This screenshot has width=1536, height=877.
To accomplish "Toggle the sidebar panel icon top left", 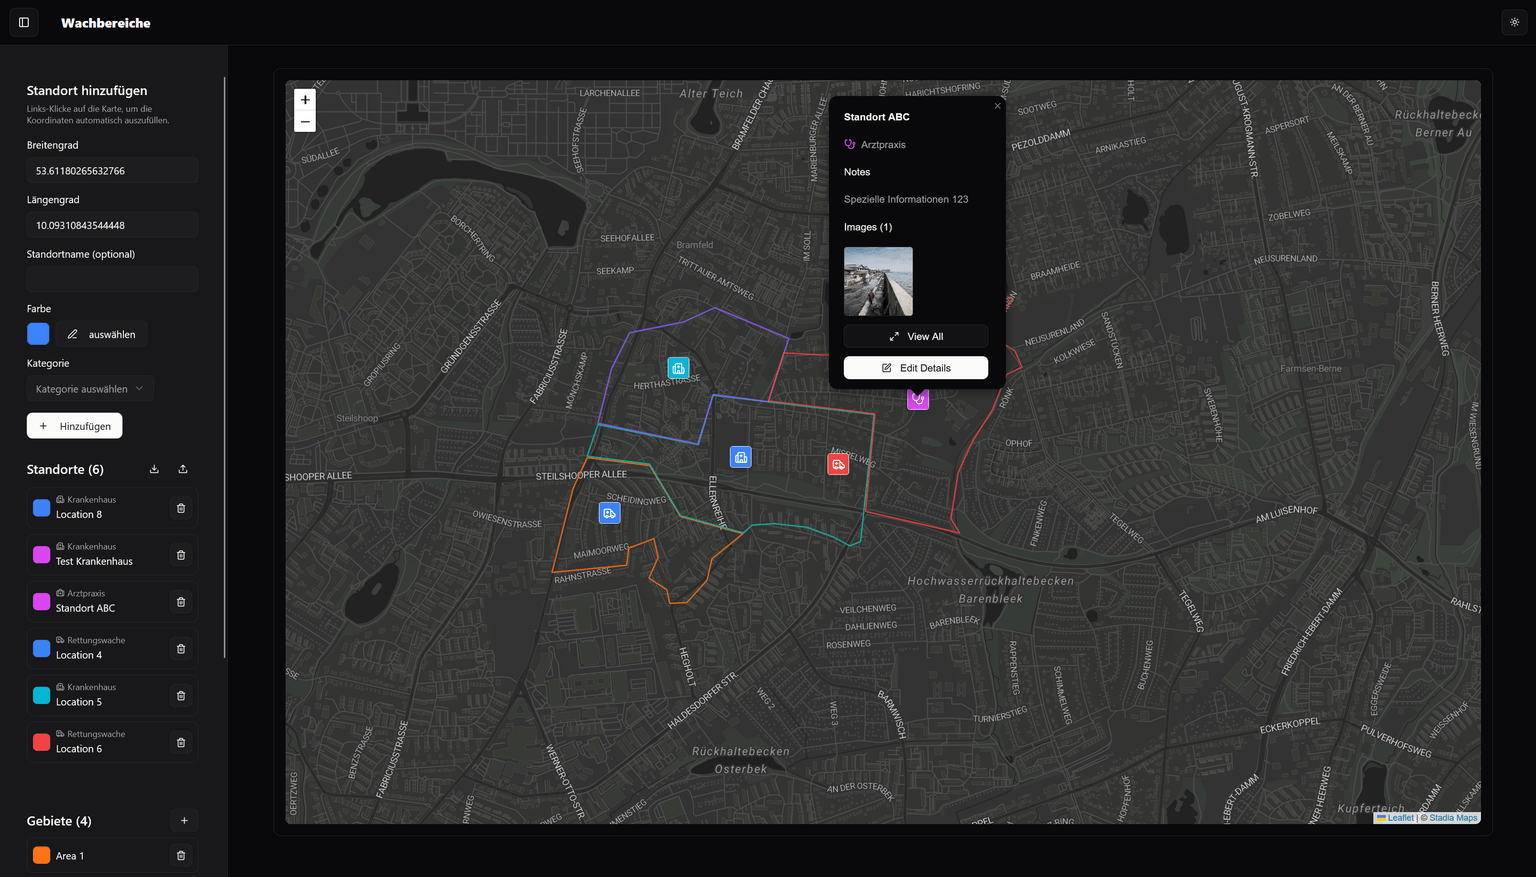I will point(23,22).
